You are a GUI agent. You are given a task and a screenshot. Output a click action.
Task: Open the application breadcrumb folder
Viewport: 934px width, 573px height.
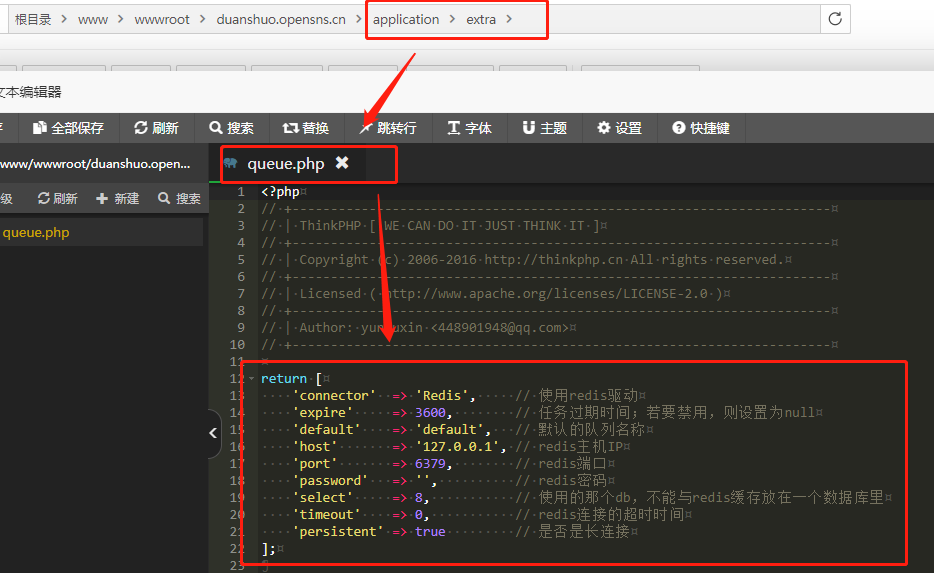(x=406, y=20)
